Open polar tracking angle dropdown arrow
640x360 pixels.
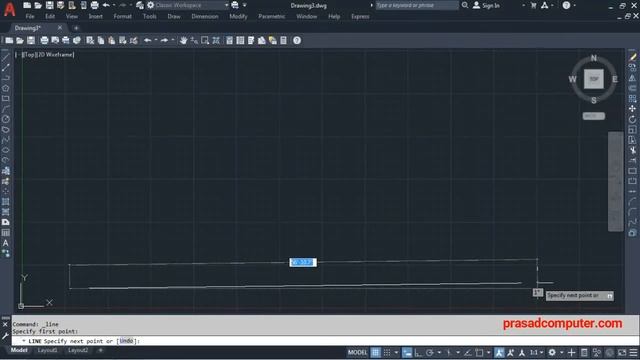(439, 353)
